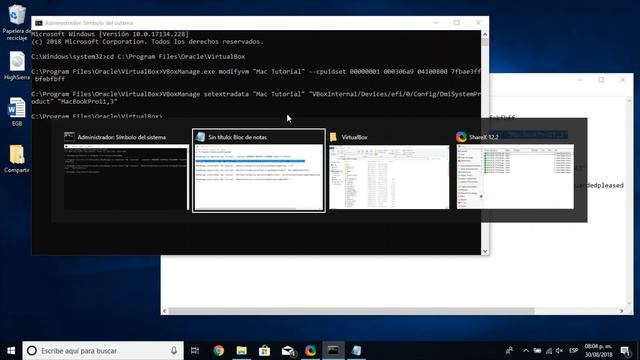Launch Google Chrome from taskbar
640x360 pixels.
tap(218, 351)
